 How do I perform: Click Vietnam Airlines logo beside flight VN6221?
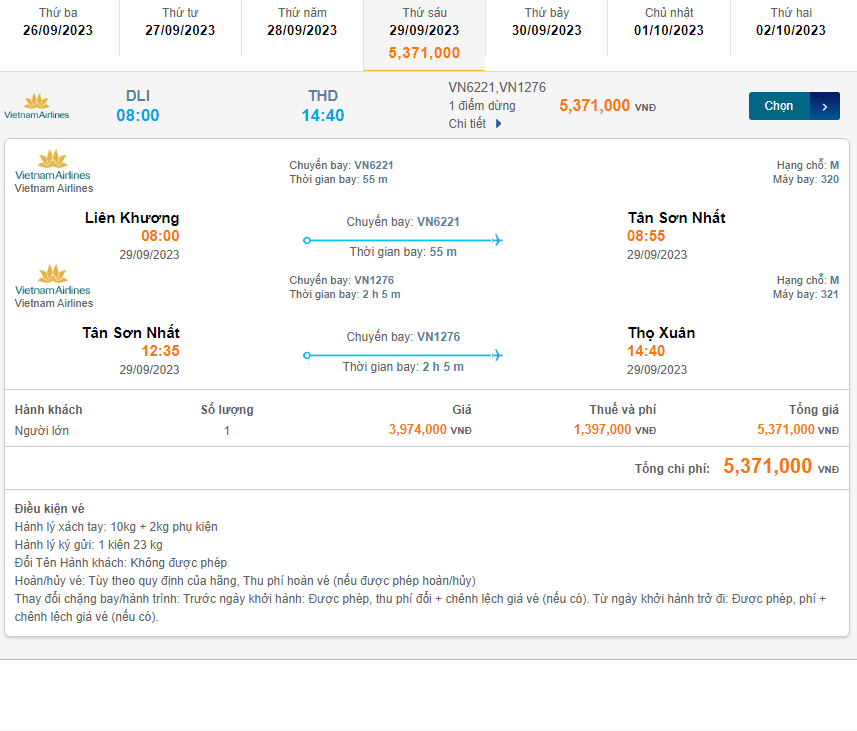pos(53,165)
